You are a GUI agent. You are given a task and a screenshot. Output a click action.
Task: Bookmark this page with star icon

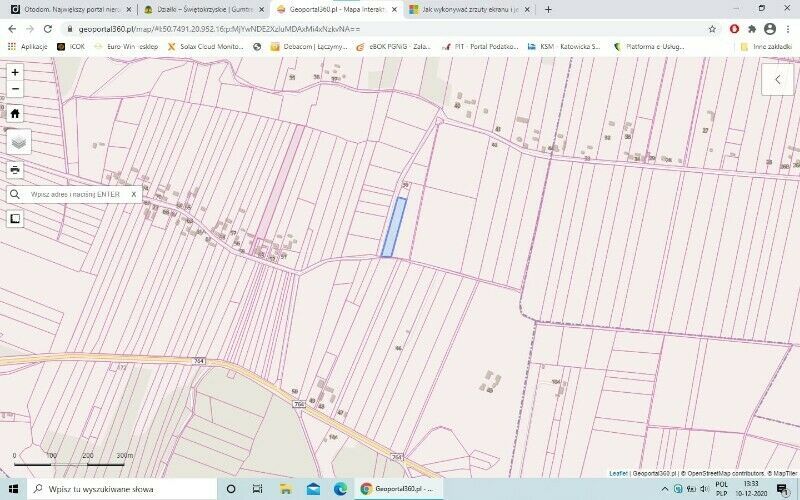(712, 29)
